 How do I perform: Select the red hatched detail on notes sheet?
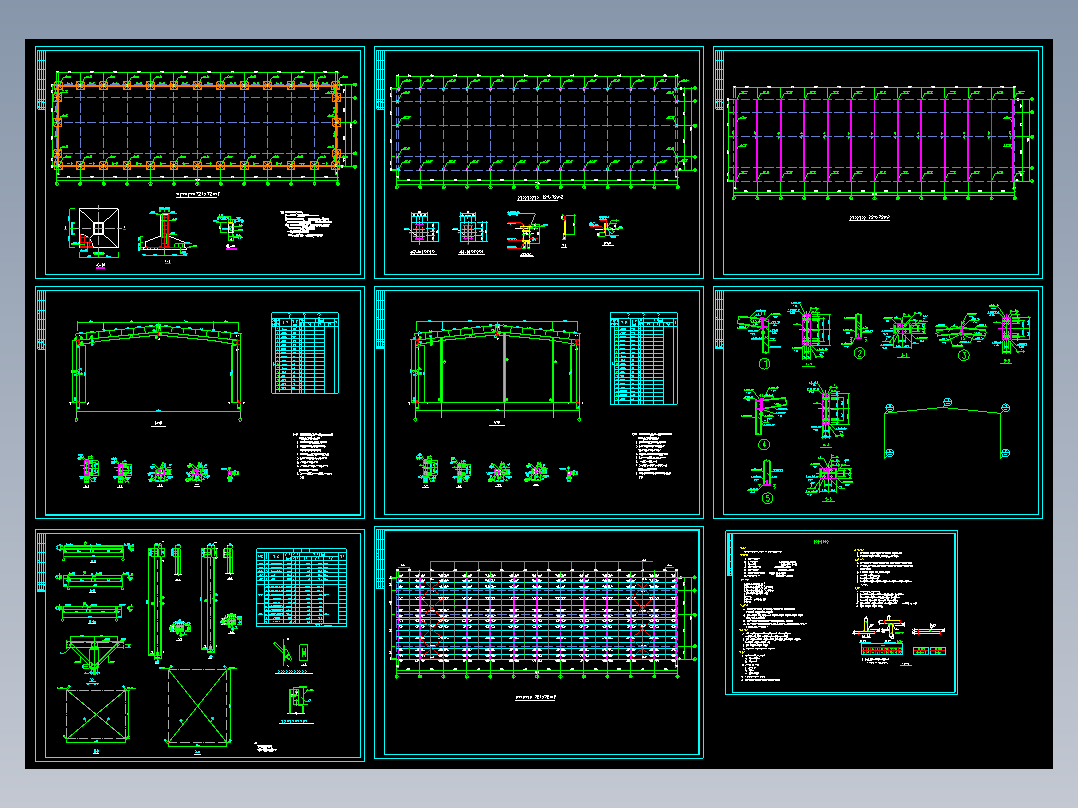881,650
